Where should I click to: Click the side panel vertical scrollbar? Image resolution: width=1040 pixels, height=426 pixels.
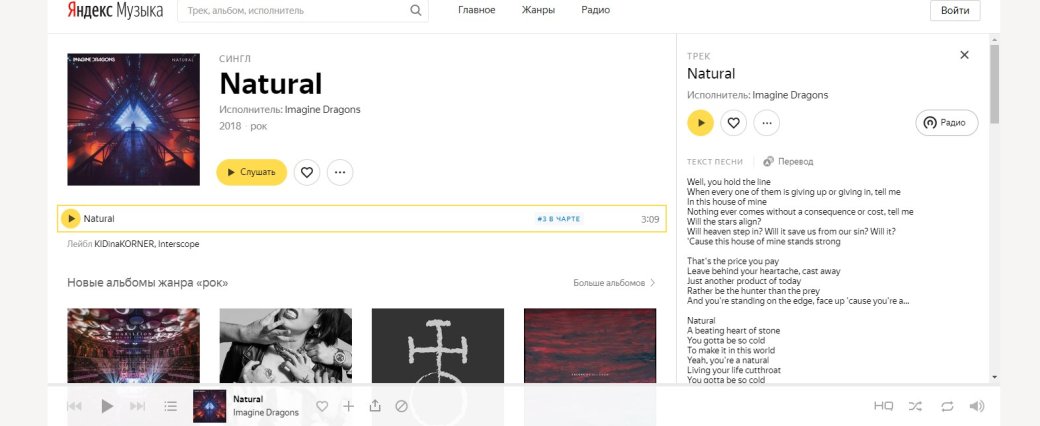[994, 84]
